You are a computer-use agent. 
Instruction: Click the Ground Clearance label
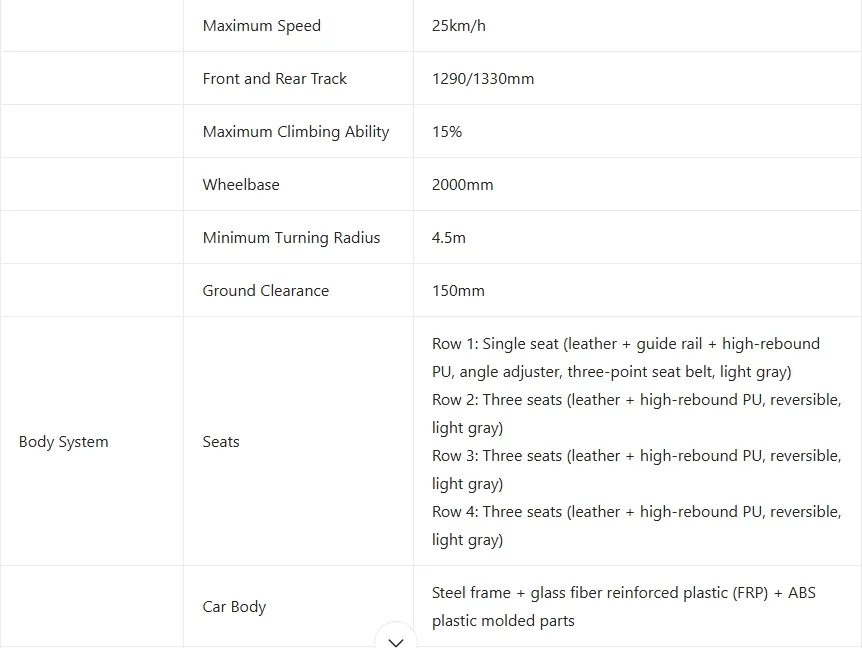[x=266, y=291]
